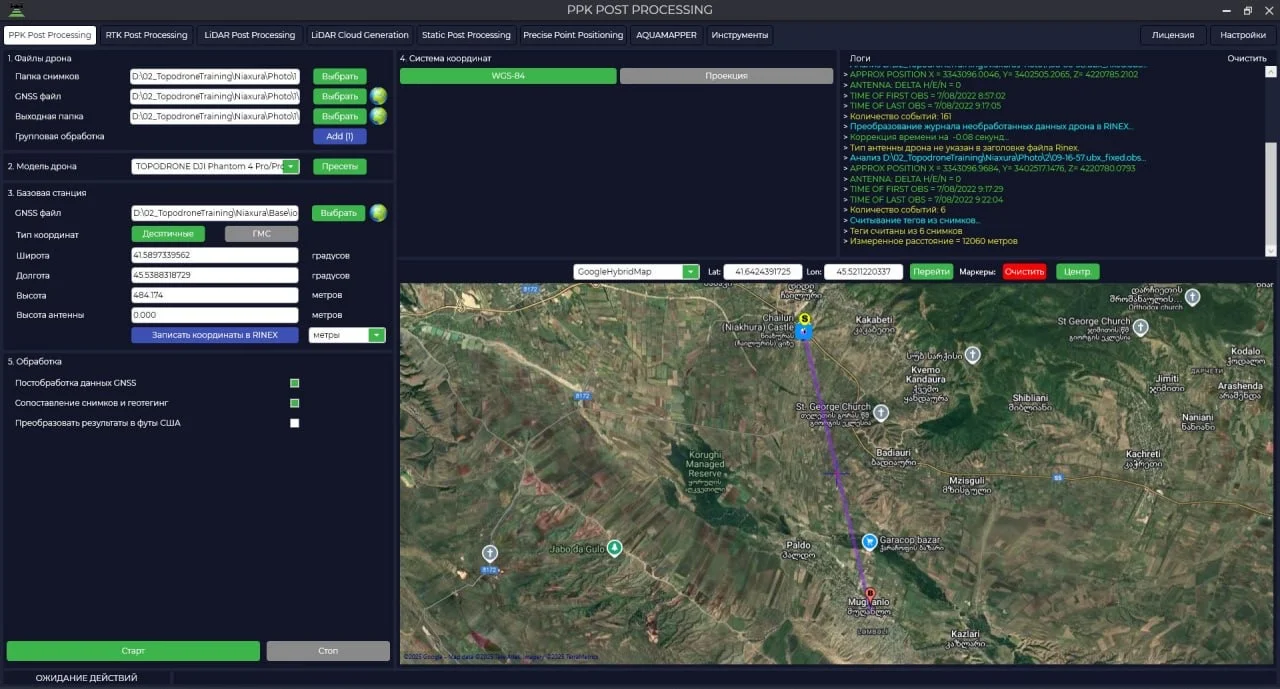Click the yellow S marker on the map
The width and height of the screenshot is (1280, 689).
click(x=804, y=318)
